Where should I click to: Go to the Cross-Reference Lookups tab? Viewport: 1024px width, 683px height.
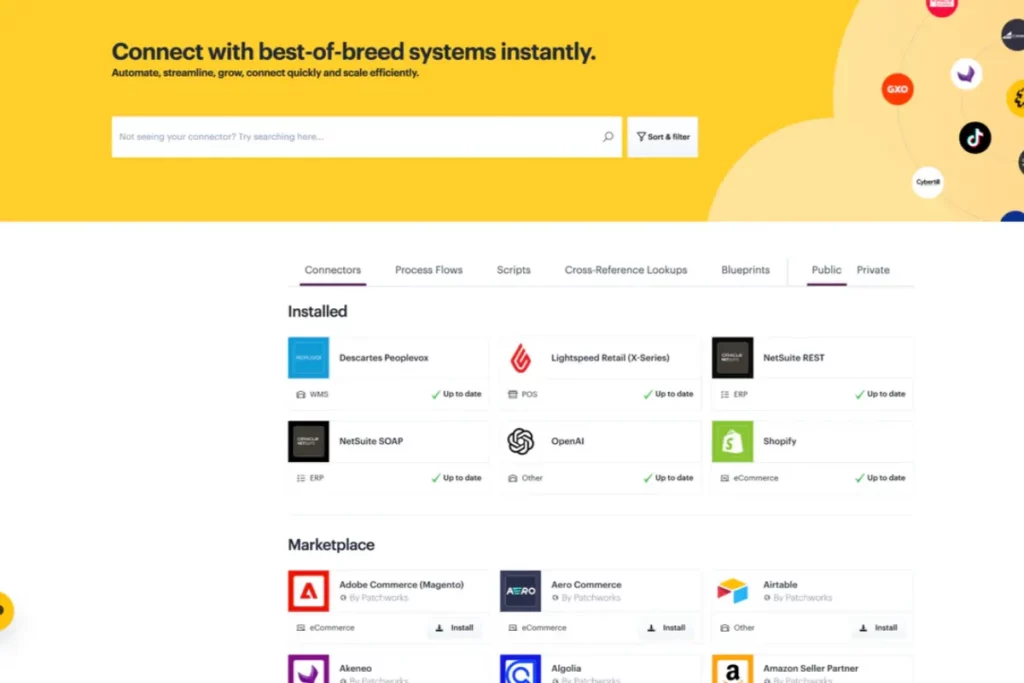pos(625,270)
